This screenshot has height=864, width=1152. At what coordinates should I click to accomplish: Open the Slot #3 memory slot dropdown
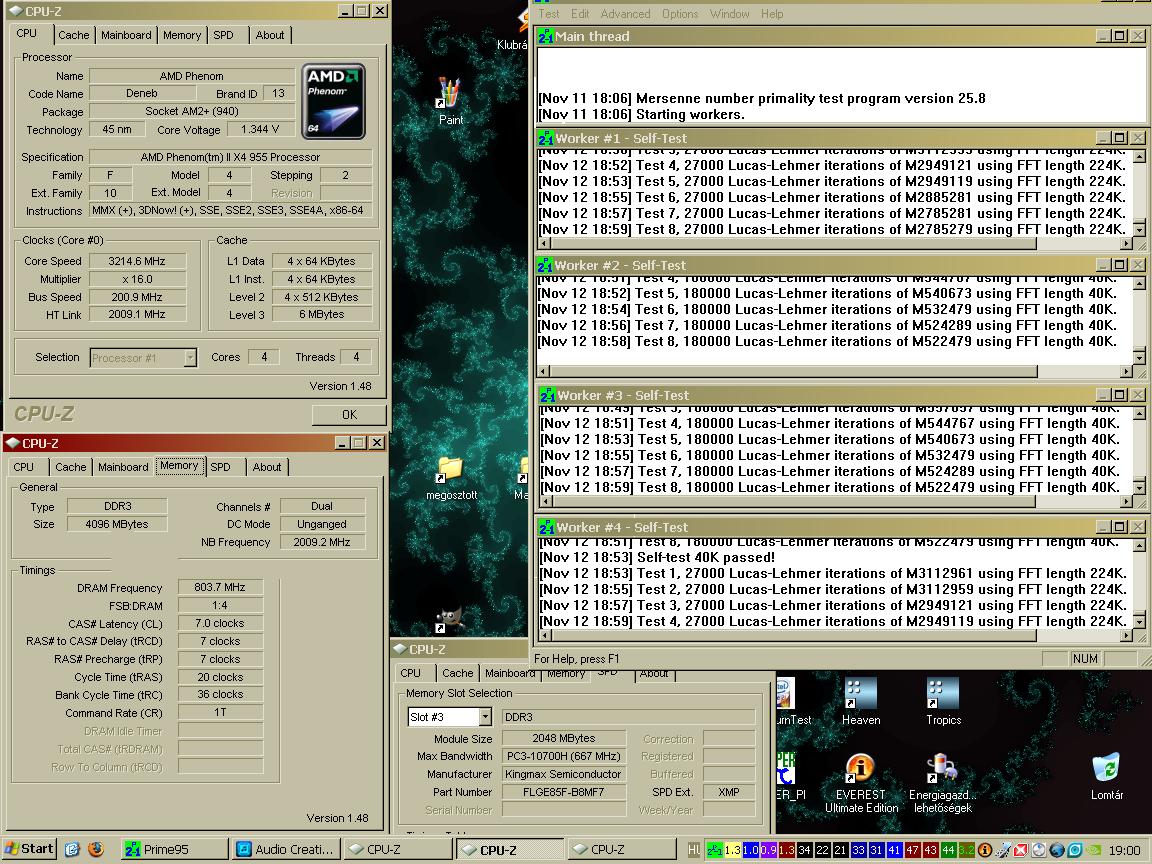(485, 717)
